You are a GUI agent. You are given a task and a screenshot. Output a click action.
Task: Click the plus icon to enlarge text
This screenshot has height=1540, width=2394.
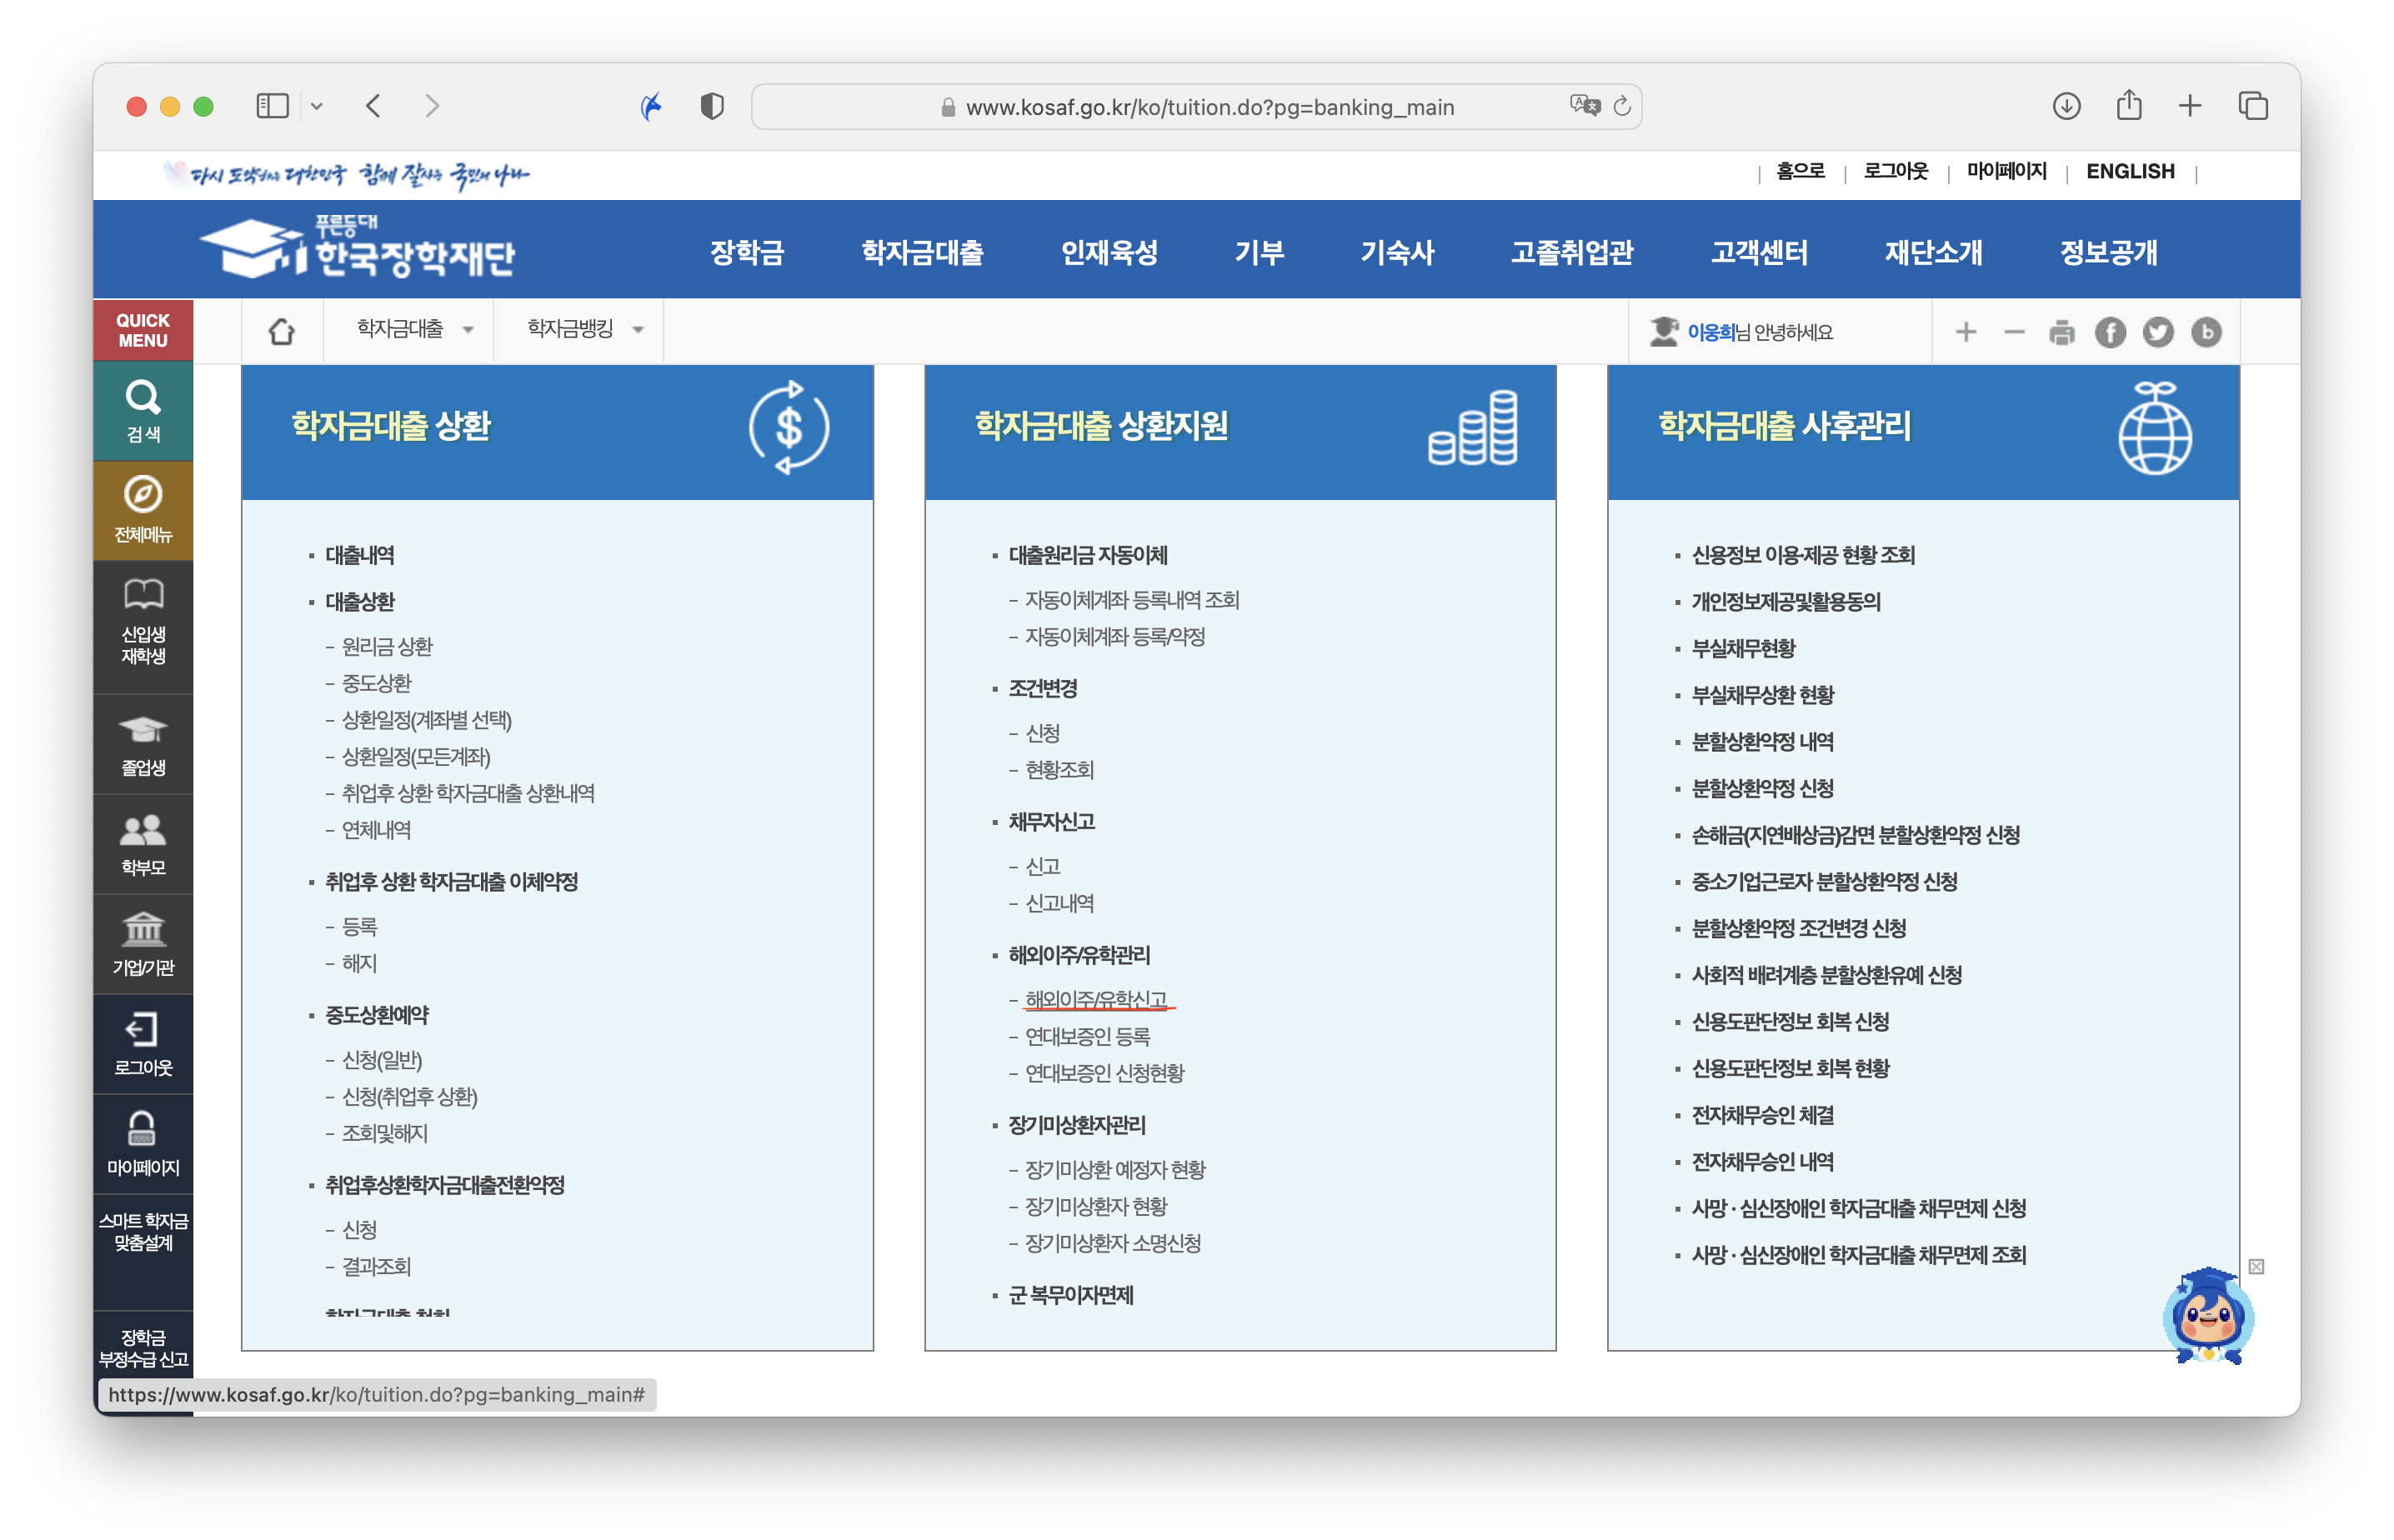[1966, 332]
